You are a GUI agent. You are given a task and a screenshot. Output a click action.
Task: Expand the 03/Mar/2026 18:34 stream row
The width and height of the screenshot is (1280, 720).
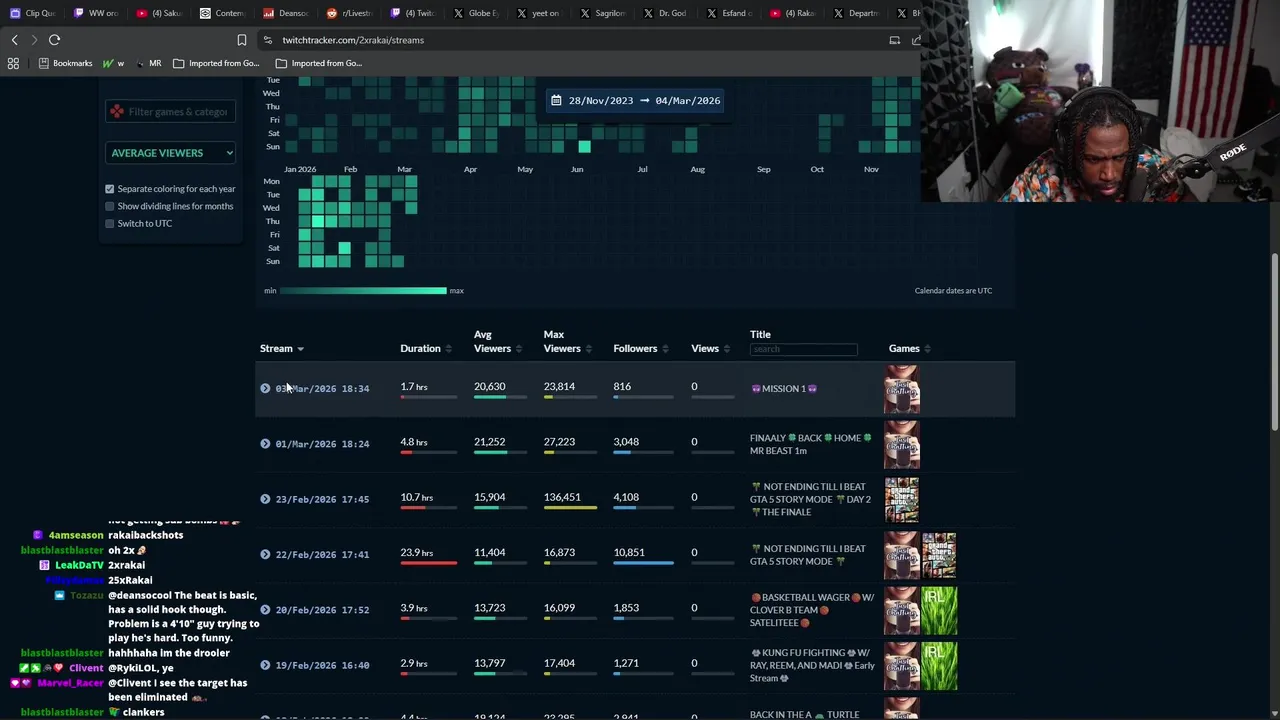pyautogui.click(x=265, y=388)
